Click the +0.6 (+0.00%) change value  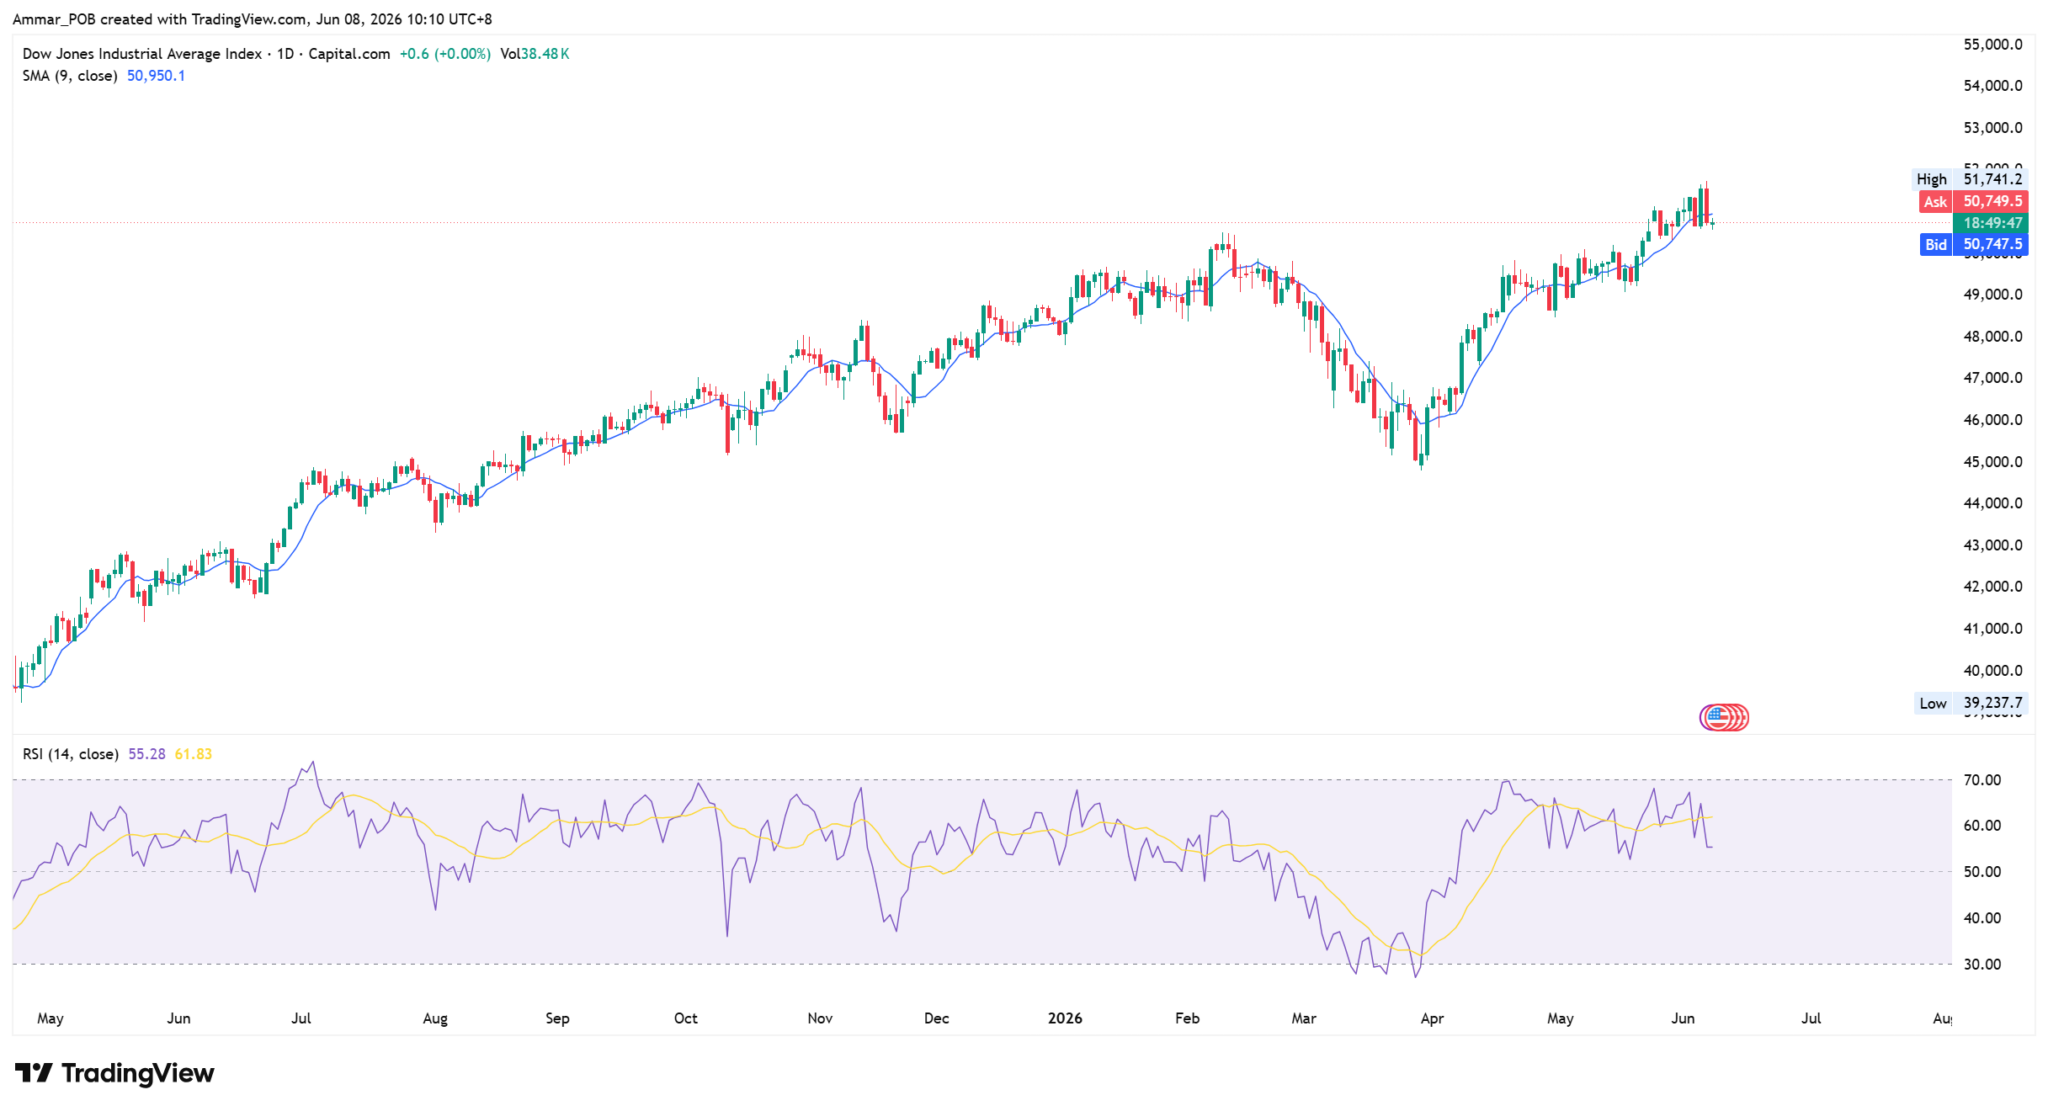click(x=445, y=54)
